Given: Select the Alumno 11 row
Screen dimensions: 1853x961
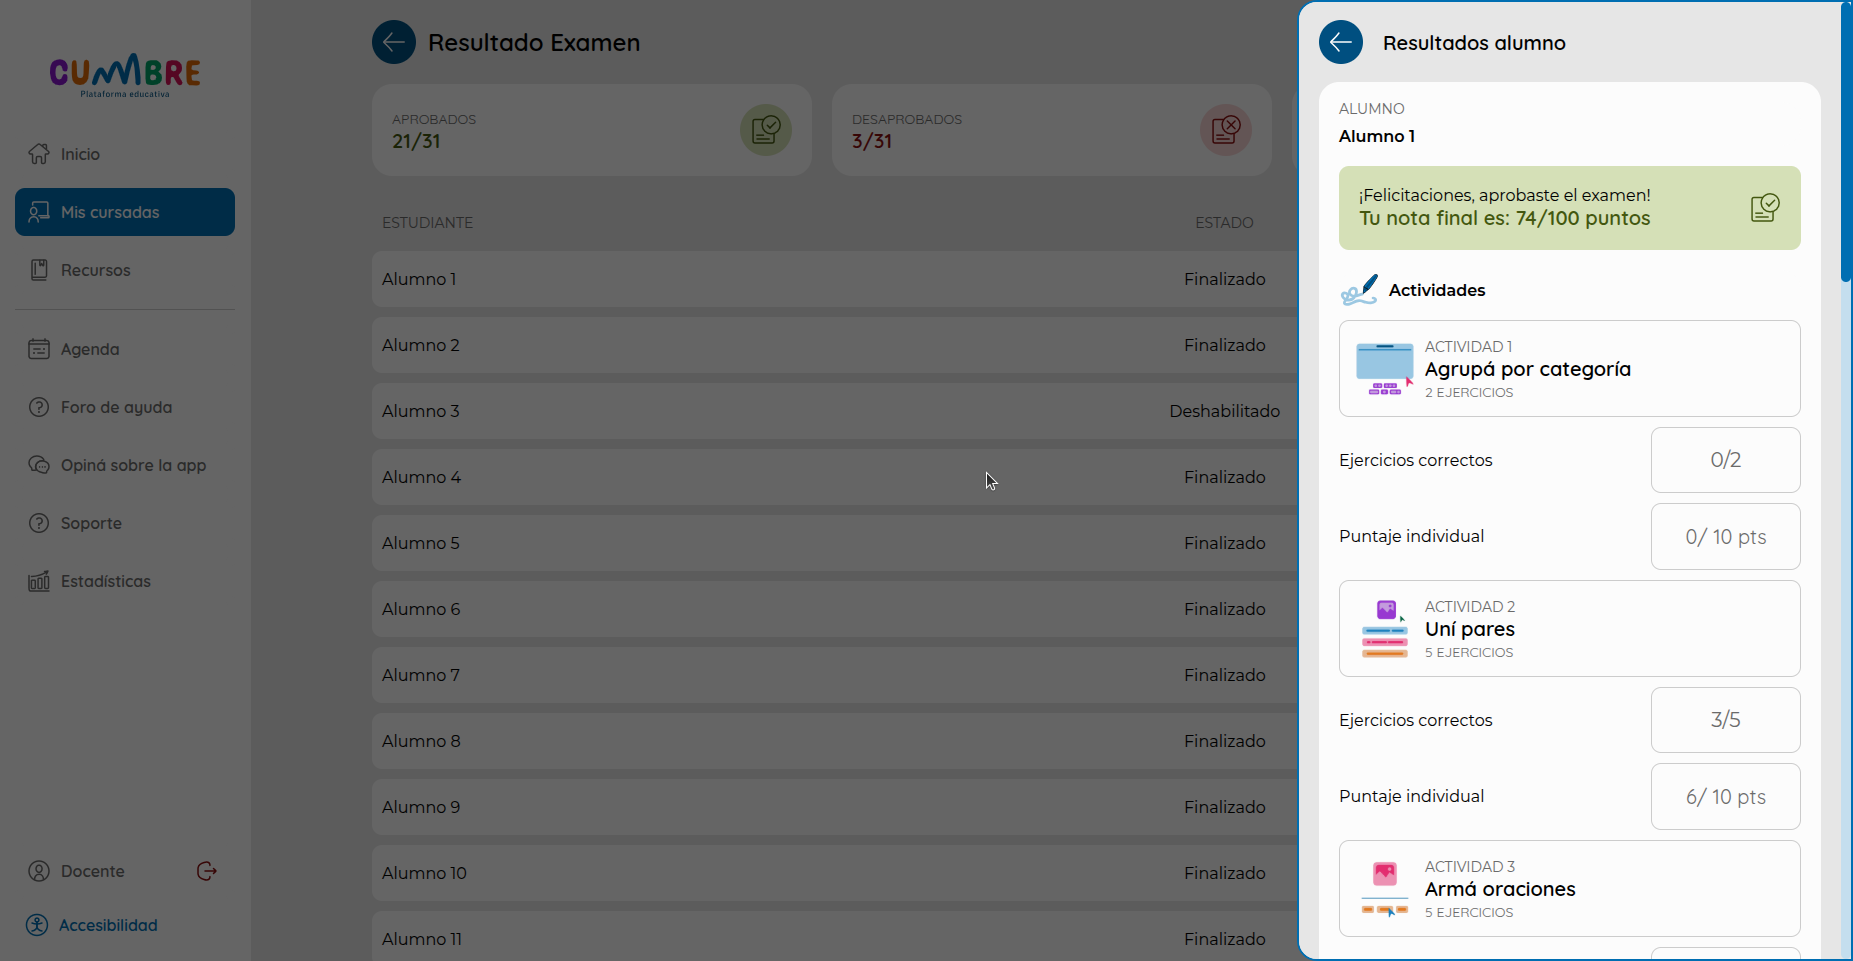Looking at the screenshot, I should coord(835,936).
